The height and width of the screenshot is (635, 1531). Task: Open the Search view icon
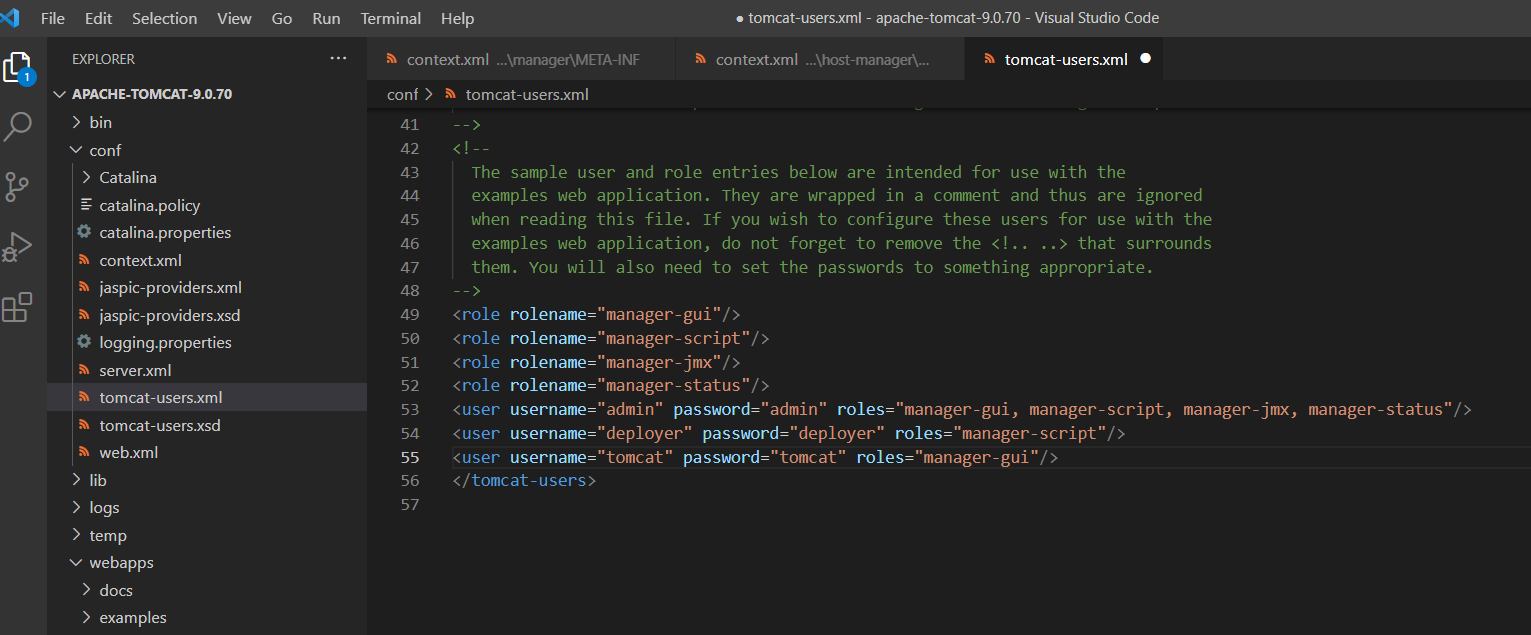point(18,127)
